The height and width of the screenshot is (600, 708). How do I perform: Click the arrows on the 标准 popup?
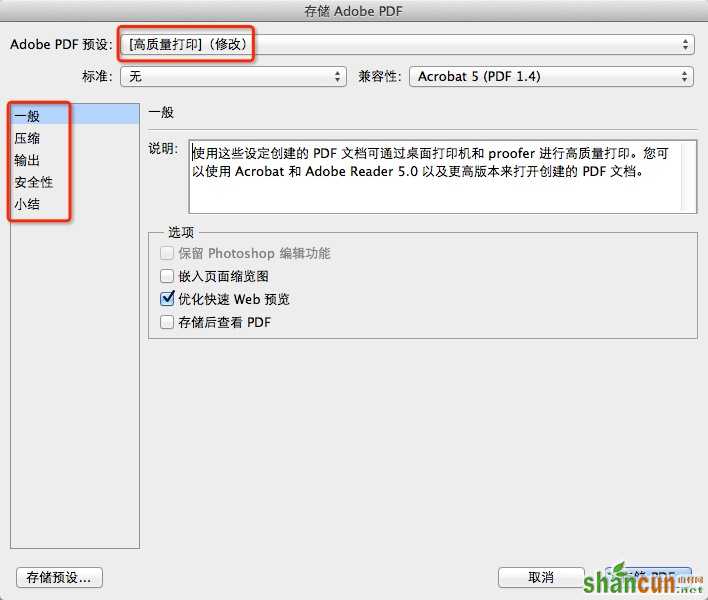coord(337,76)
